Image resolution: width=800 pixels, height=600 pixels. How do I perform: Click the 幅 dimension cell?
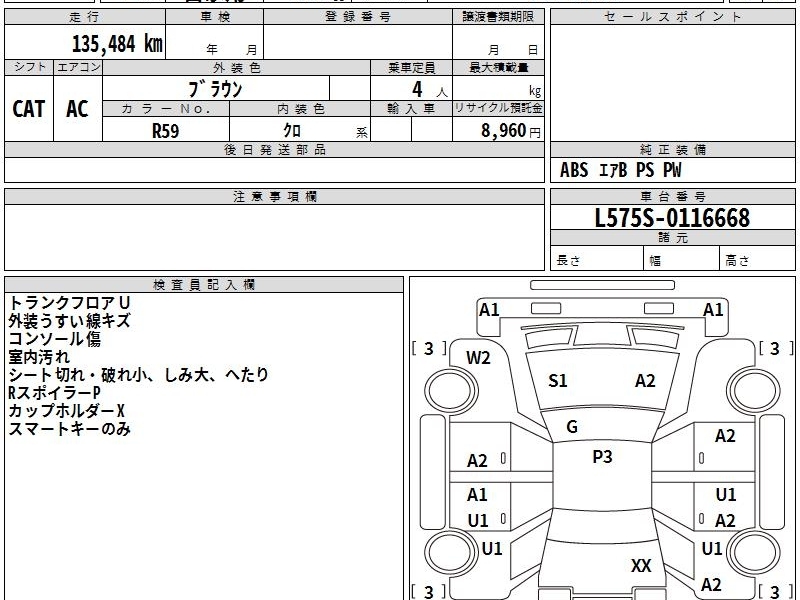[x=682, y=259]
